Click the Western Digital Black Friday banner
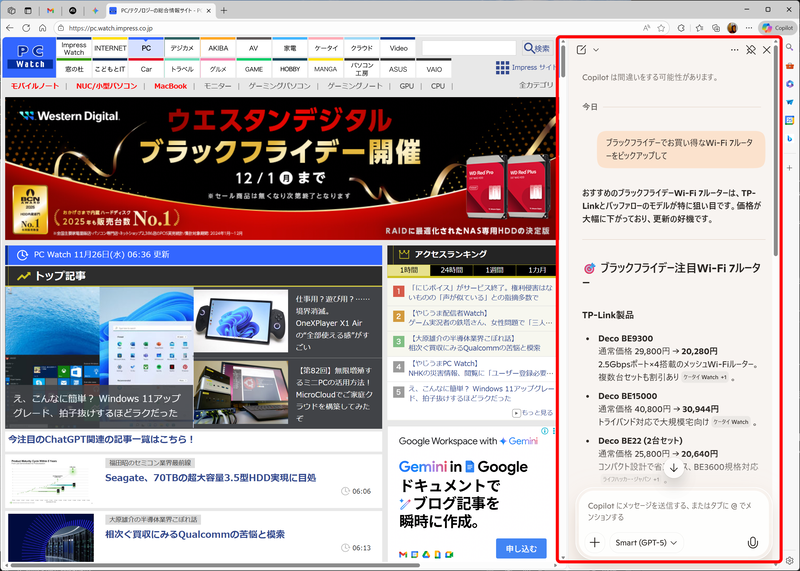The image size is (800, 571). coord(280,168)
